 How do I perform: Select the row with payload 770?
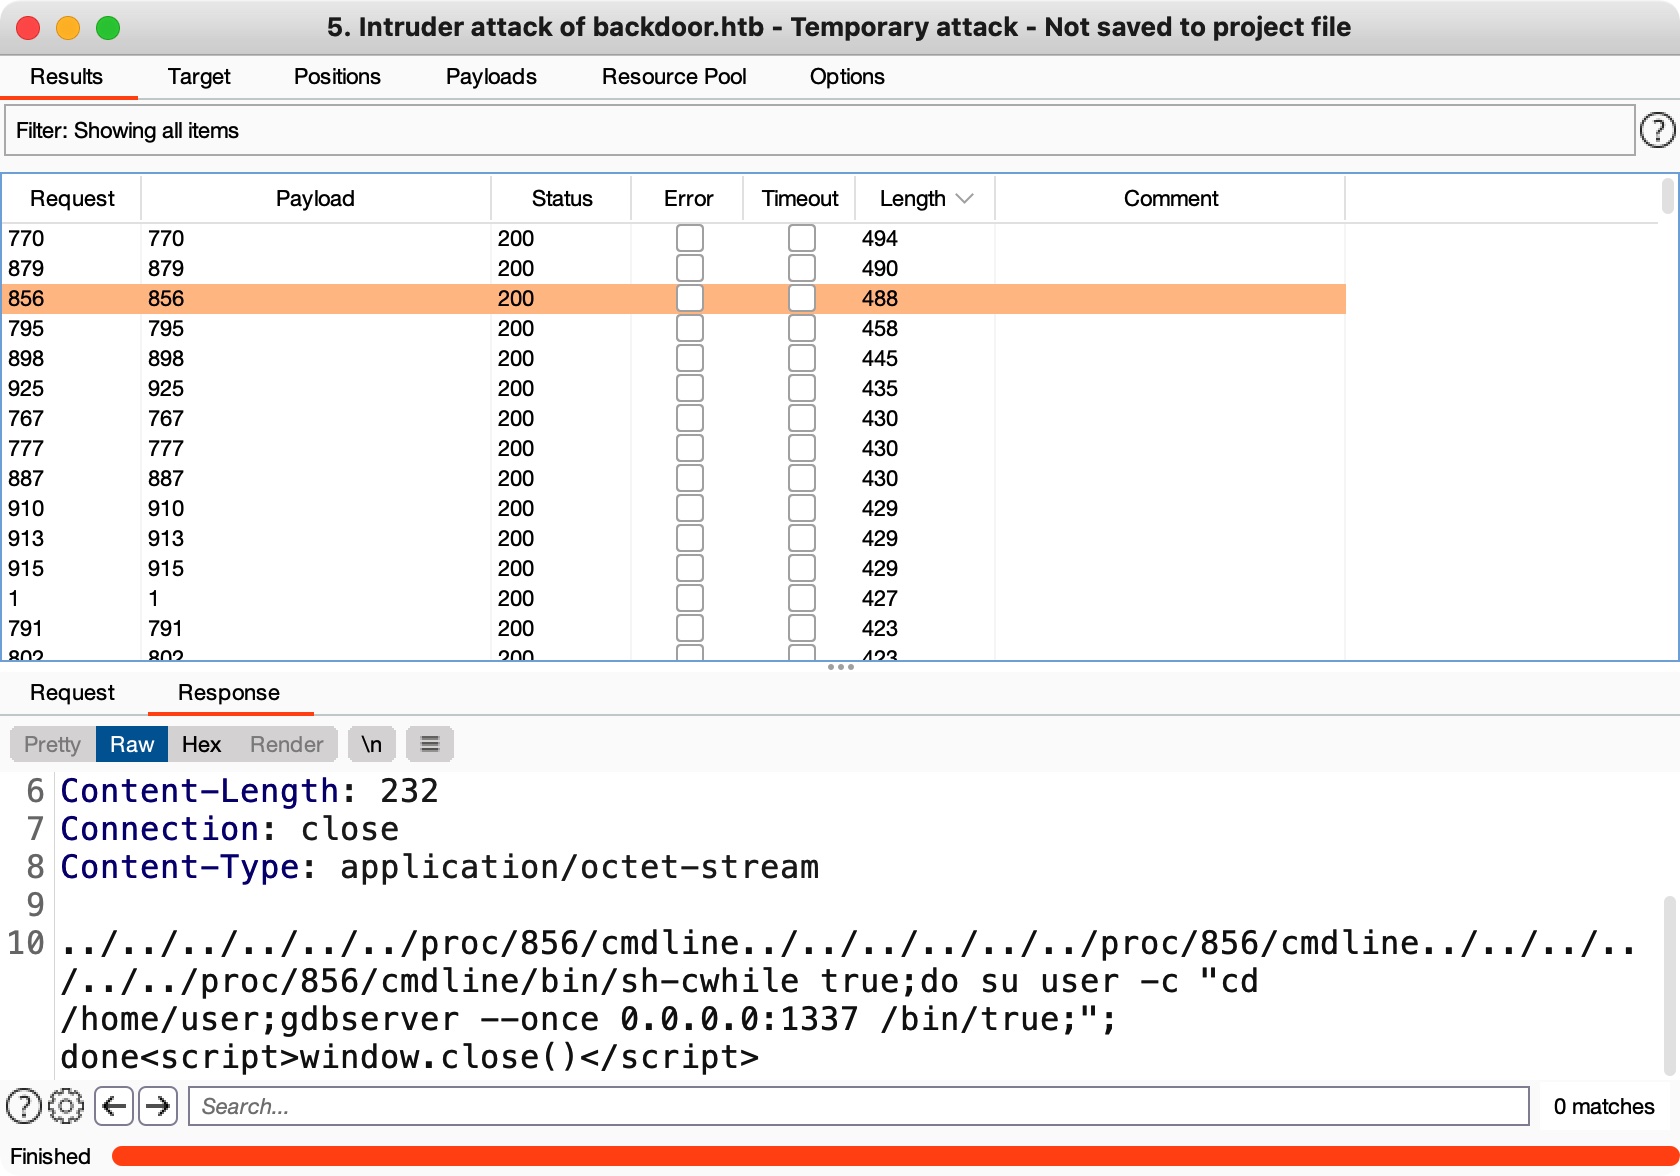[674, 238]
